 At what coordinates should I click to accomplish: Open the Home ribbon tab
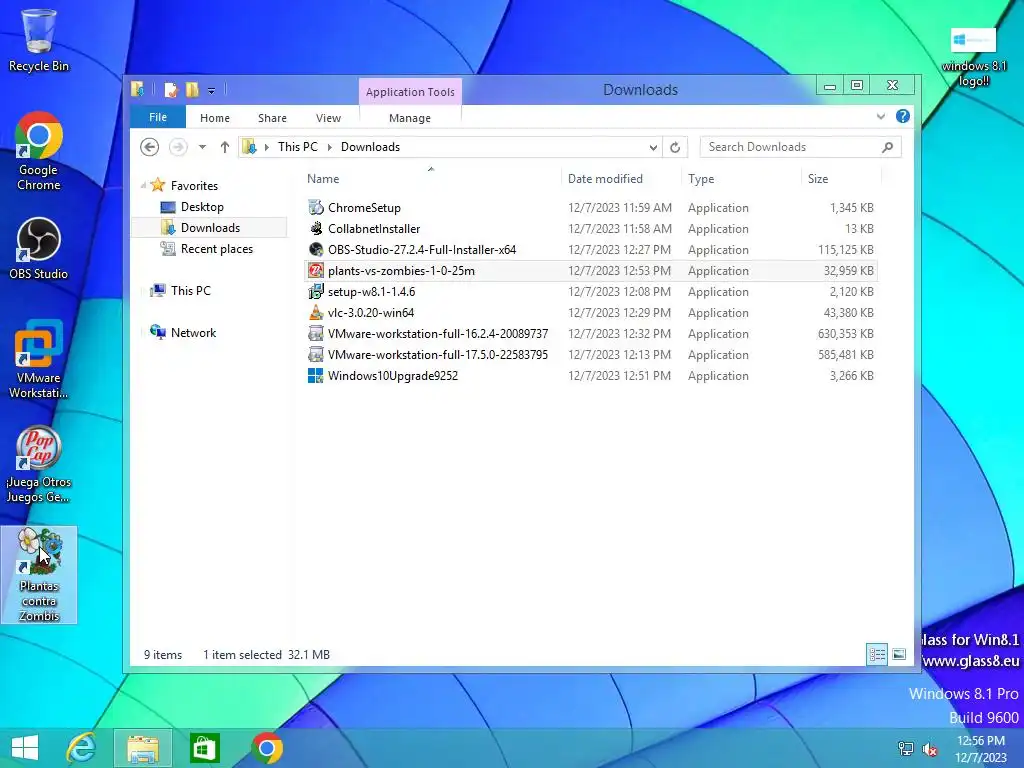[215, 118]
